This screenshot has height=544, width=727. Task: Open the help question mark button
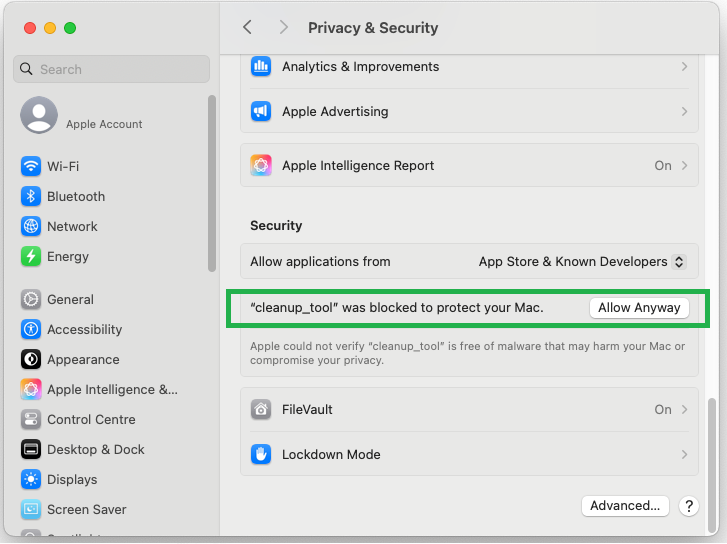pos(689,506)
